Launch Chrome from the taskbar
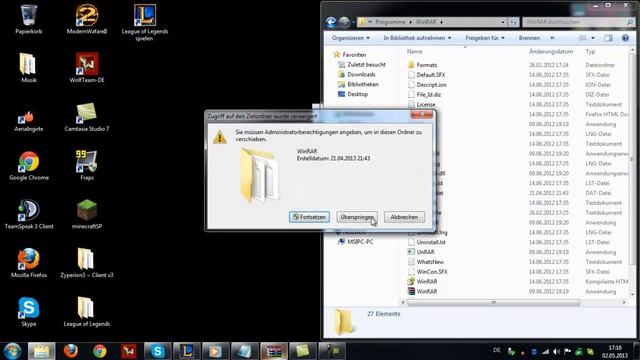Screen dimensions: 640x360 pos(100,351)
